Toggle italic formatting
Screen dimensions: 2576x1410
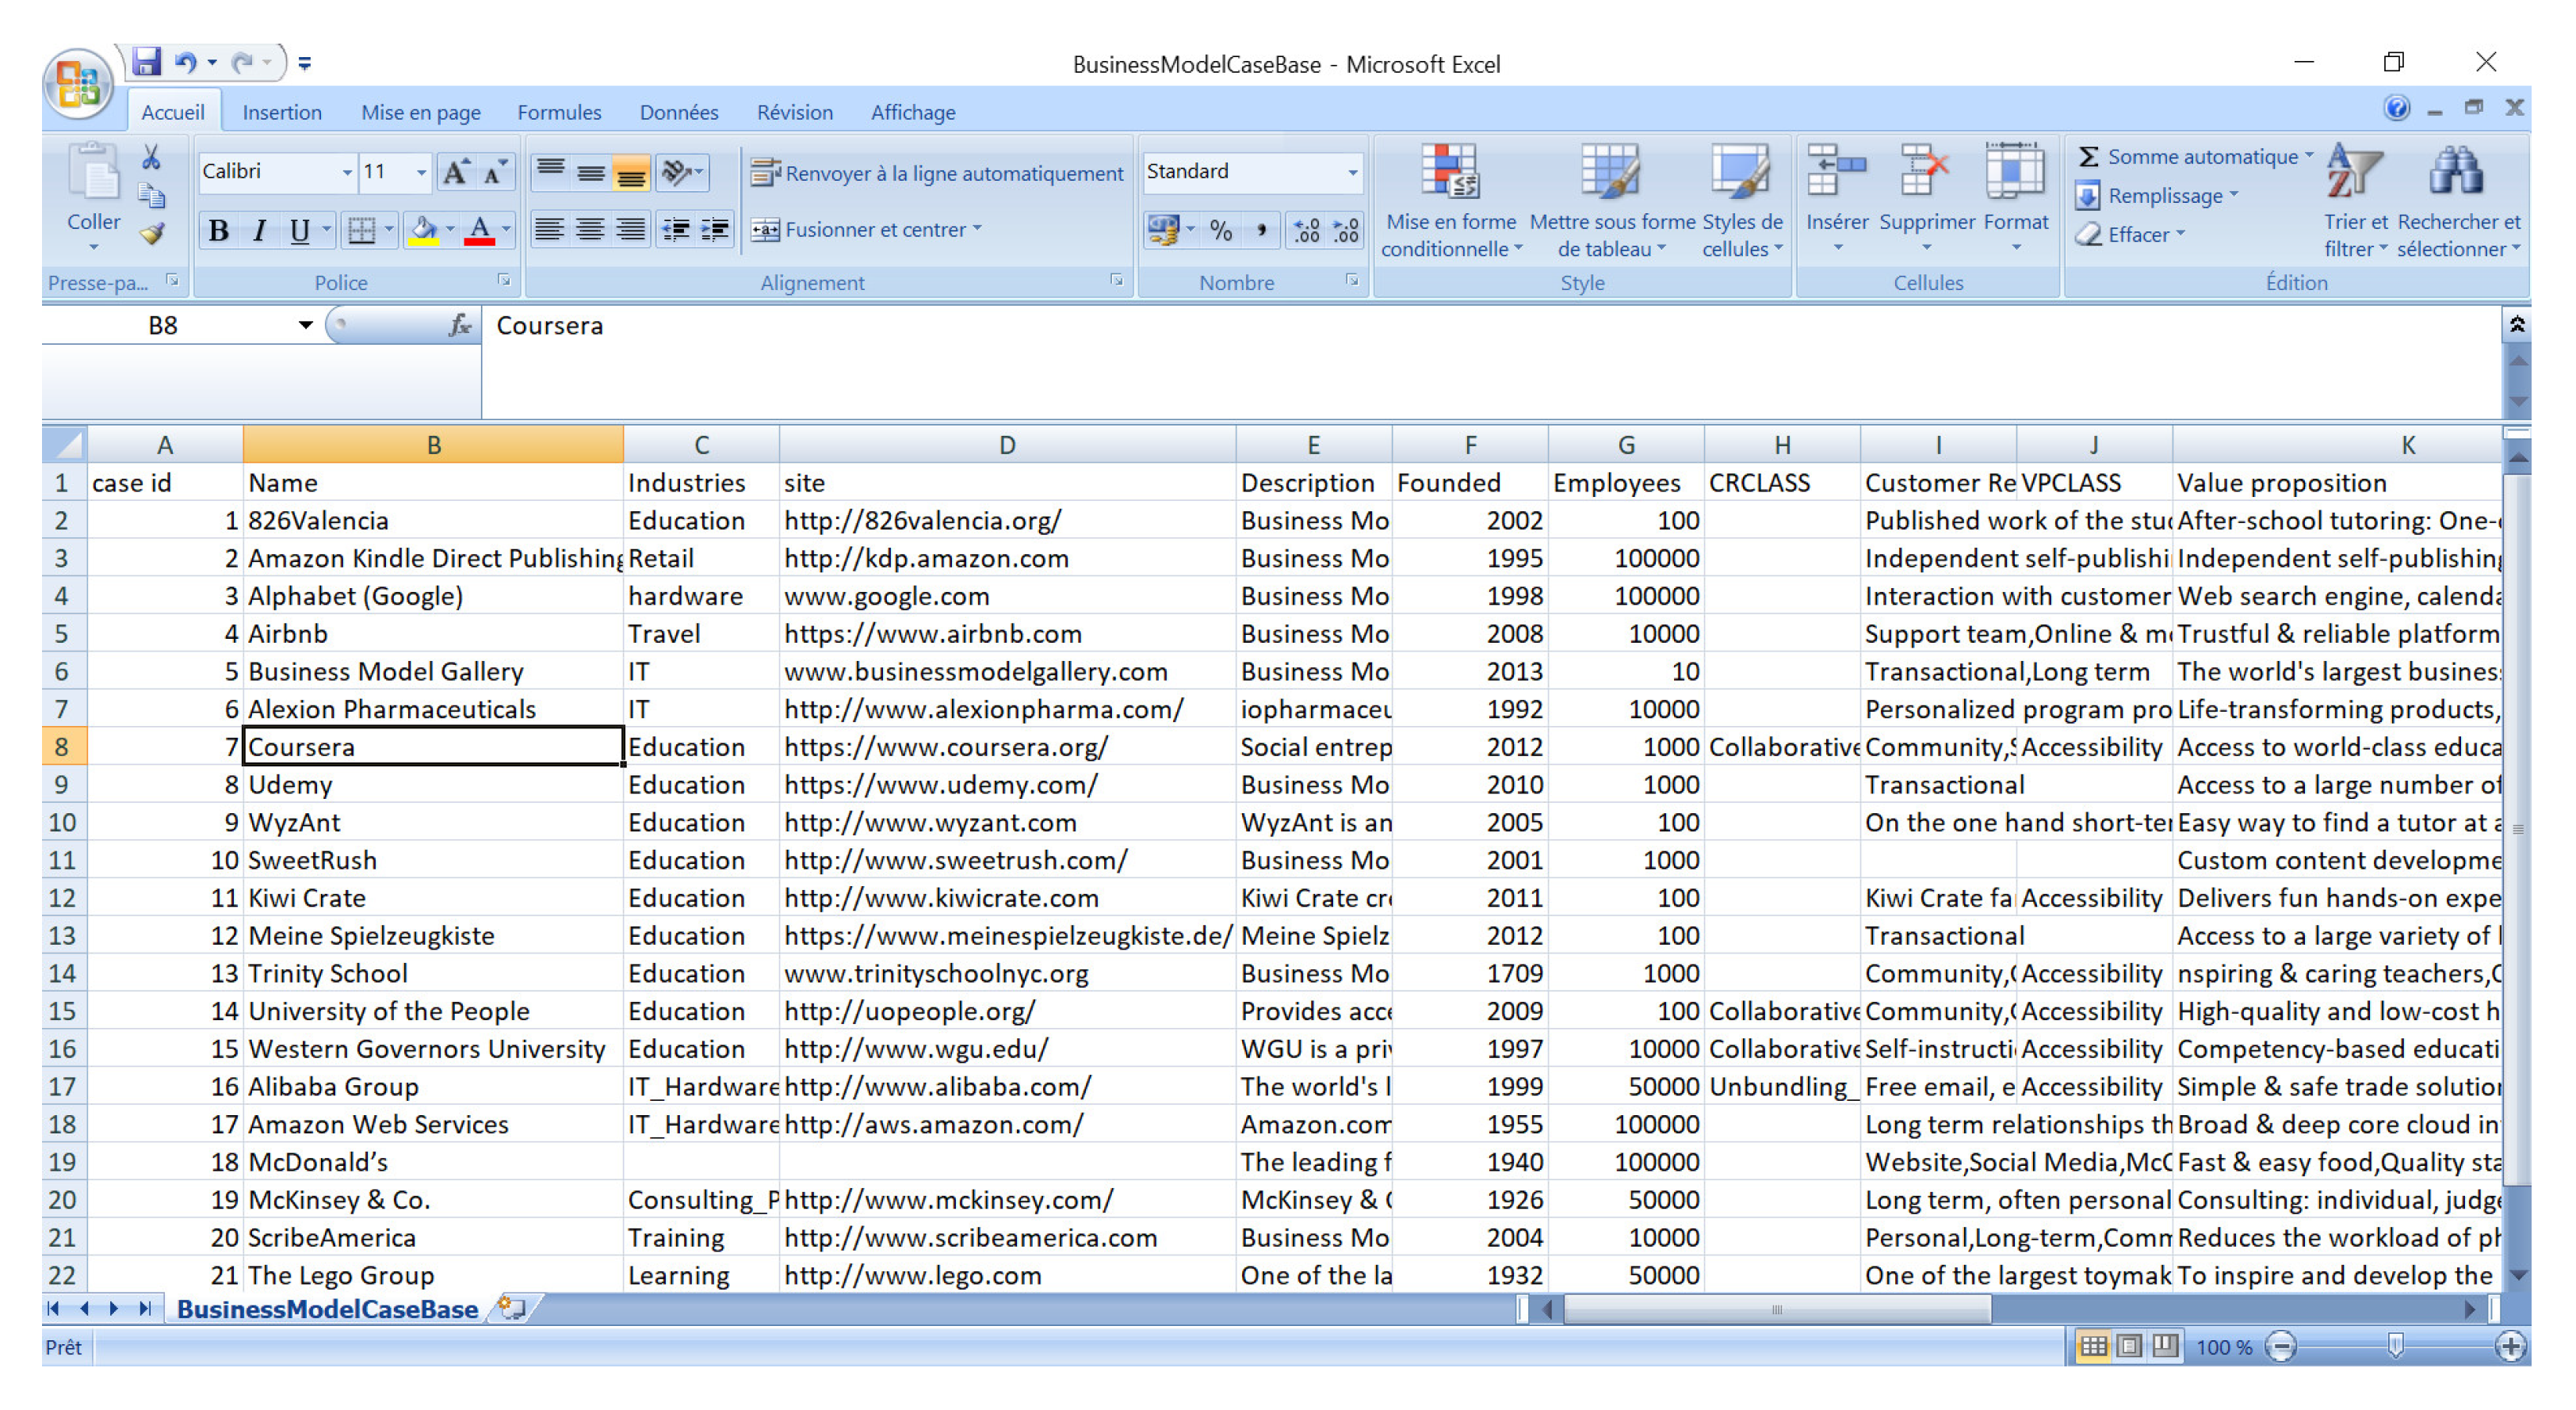pos(259,231)
